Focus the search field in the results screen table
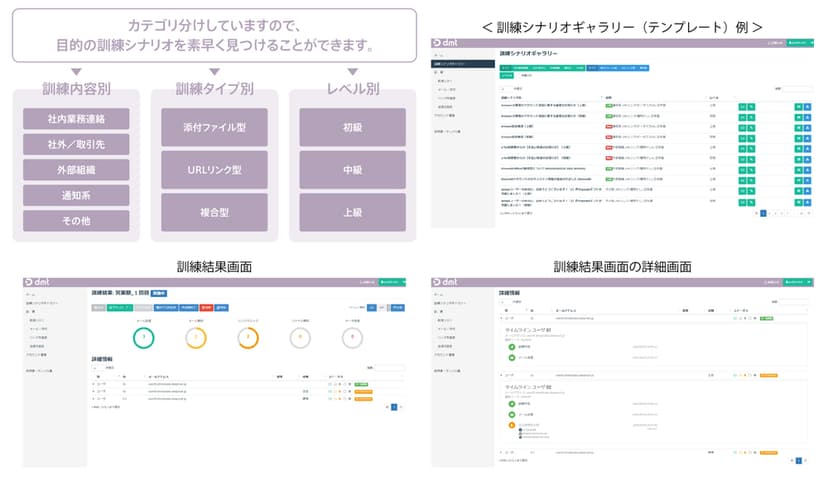This screenshot has width=828, height=479. pyautogui.click(x=390, y=368)
